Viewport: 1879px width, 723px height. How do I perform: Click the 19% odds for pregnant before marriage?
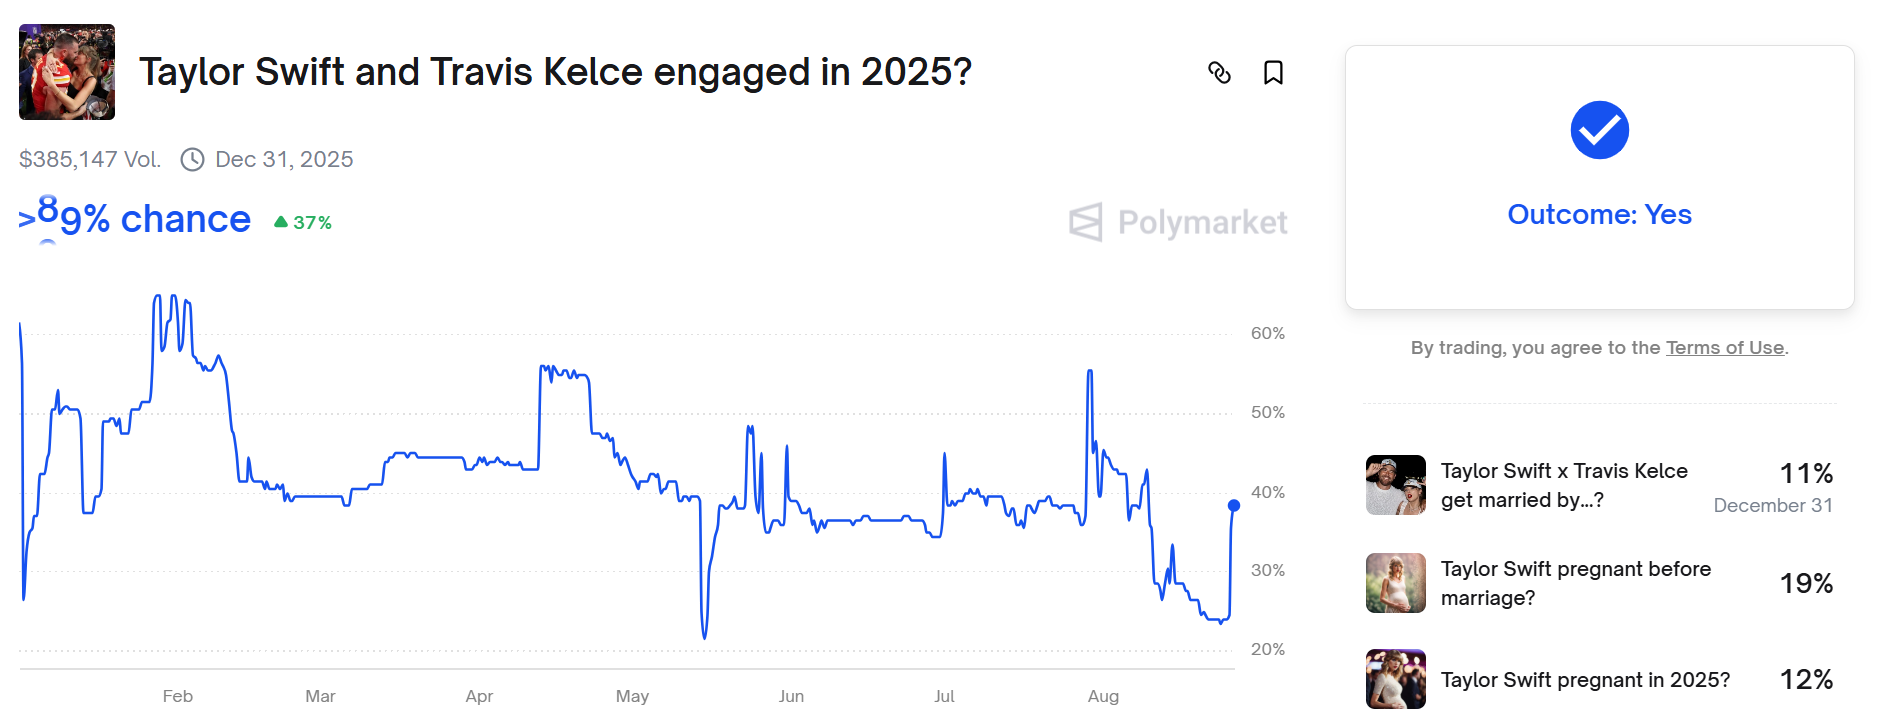click(1805, 583)
